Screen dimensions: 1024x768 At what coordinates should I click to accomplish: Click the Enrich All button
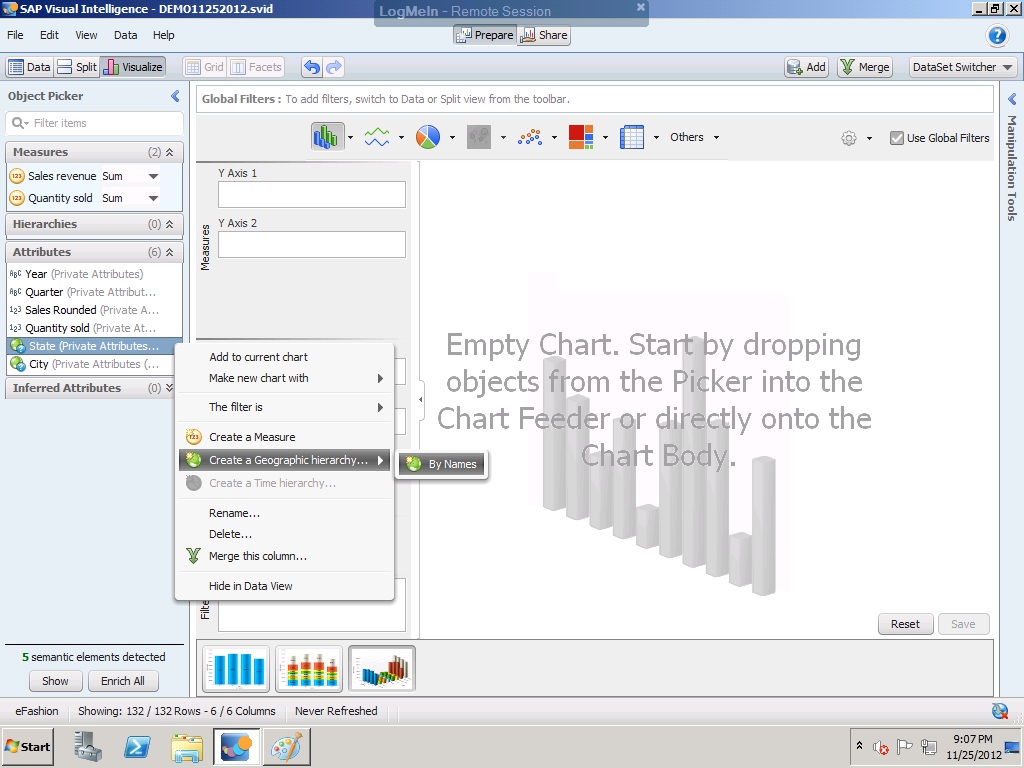(123, 680)
